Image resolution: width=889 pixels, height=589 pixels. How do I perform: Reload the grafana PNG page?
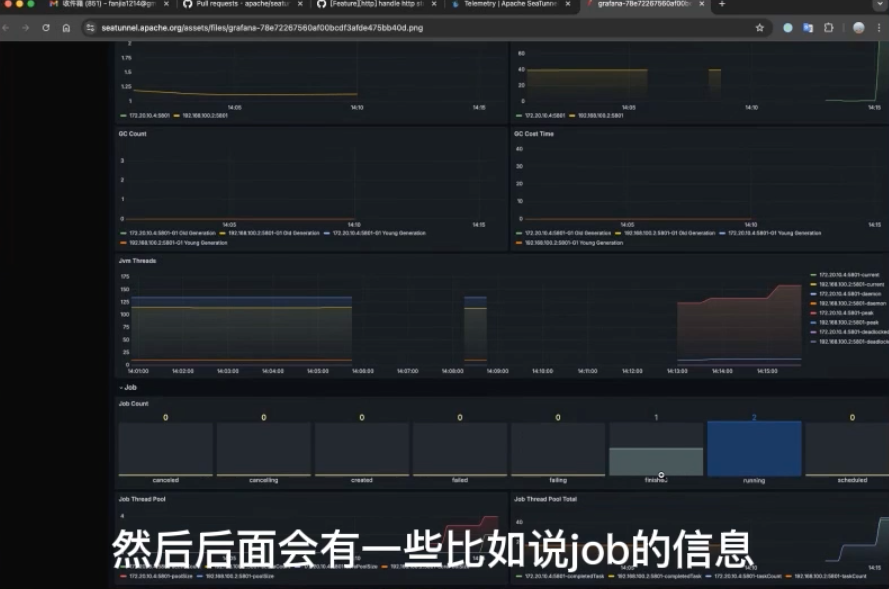[x=46, y=28]
